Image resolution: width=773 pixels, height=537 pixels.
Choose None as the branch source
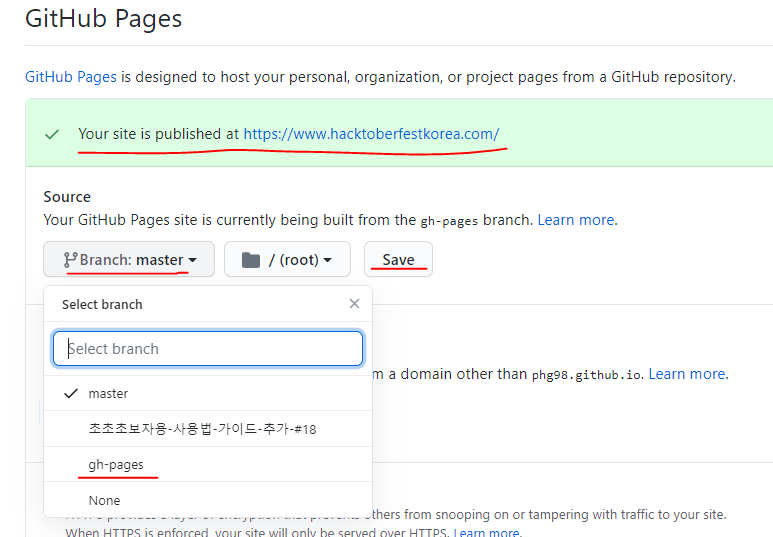pyautogui.click(x=208, y=500)
